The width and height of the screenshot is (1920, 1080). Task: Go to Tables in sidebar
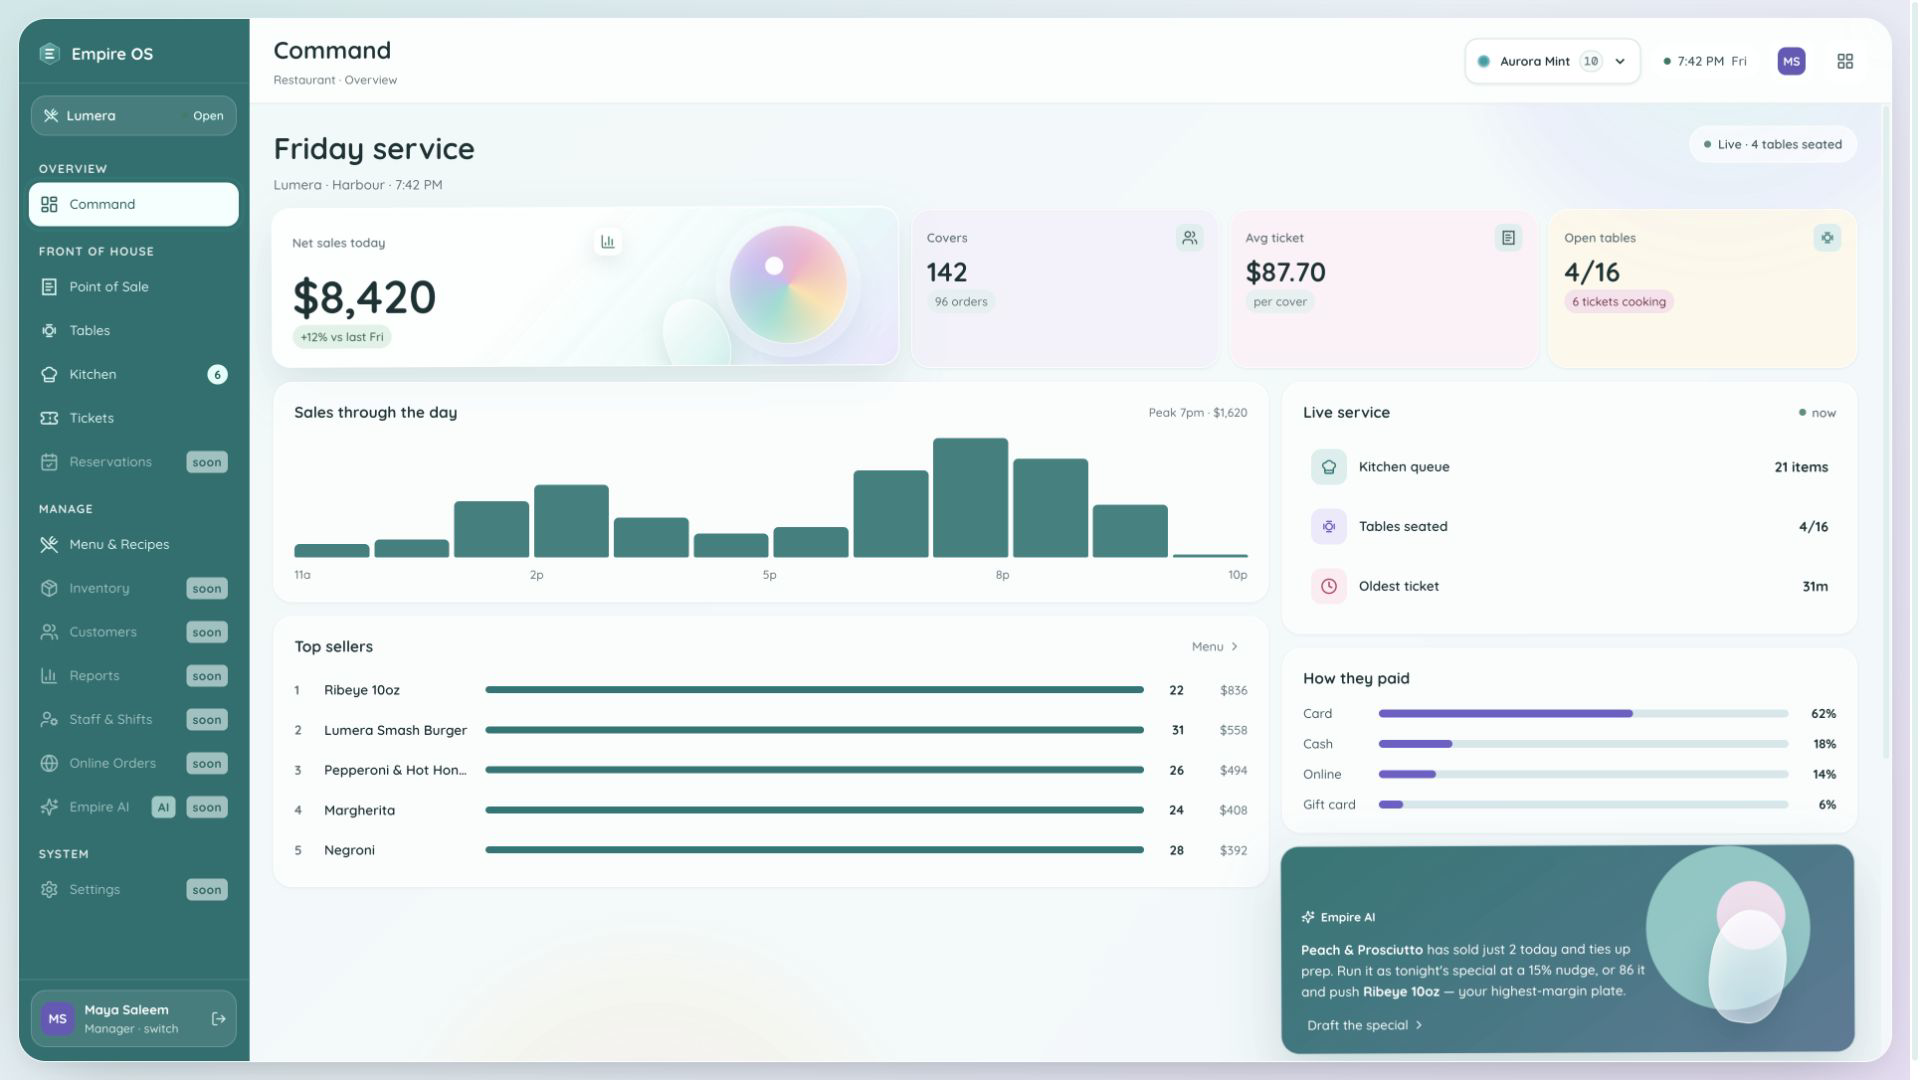(133, 331)
